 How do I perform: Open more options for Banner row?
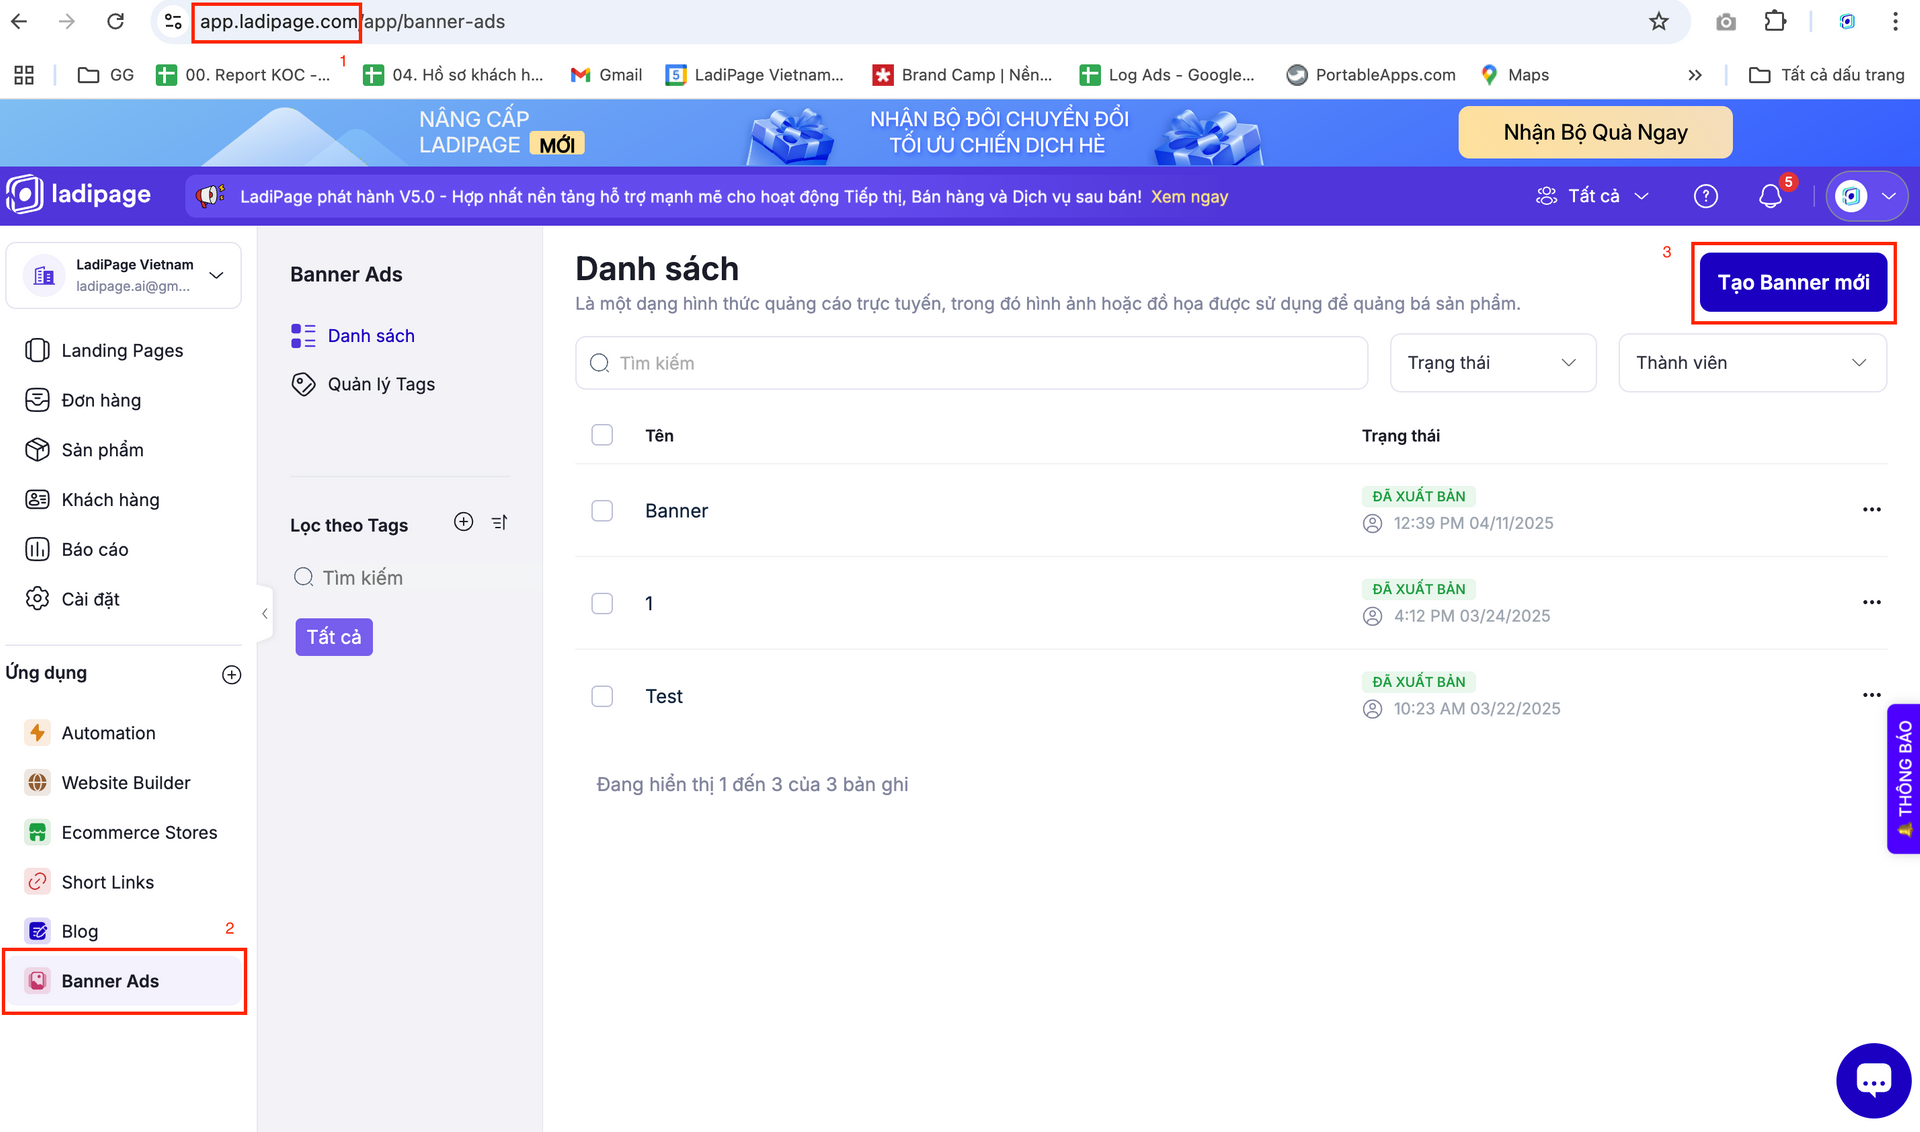coord(1871,510)
